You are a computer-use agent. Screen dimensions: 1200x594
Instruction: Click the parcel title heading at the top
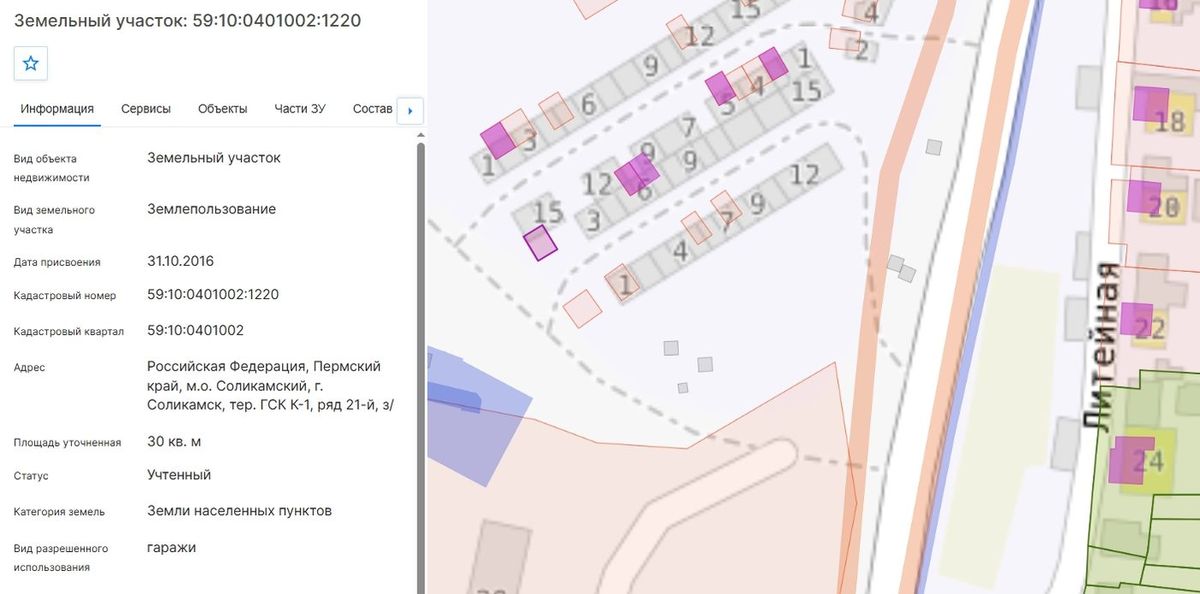[188, 20]
